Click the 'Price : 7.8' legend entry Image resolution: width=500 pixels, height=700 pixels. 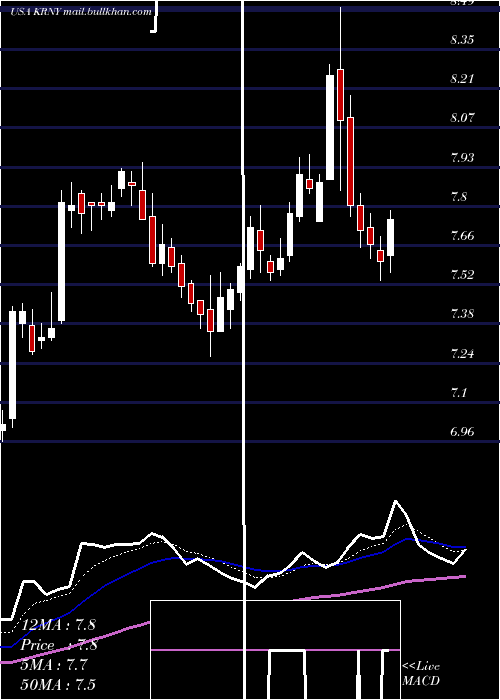(58, 645)
